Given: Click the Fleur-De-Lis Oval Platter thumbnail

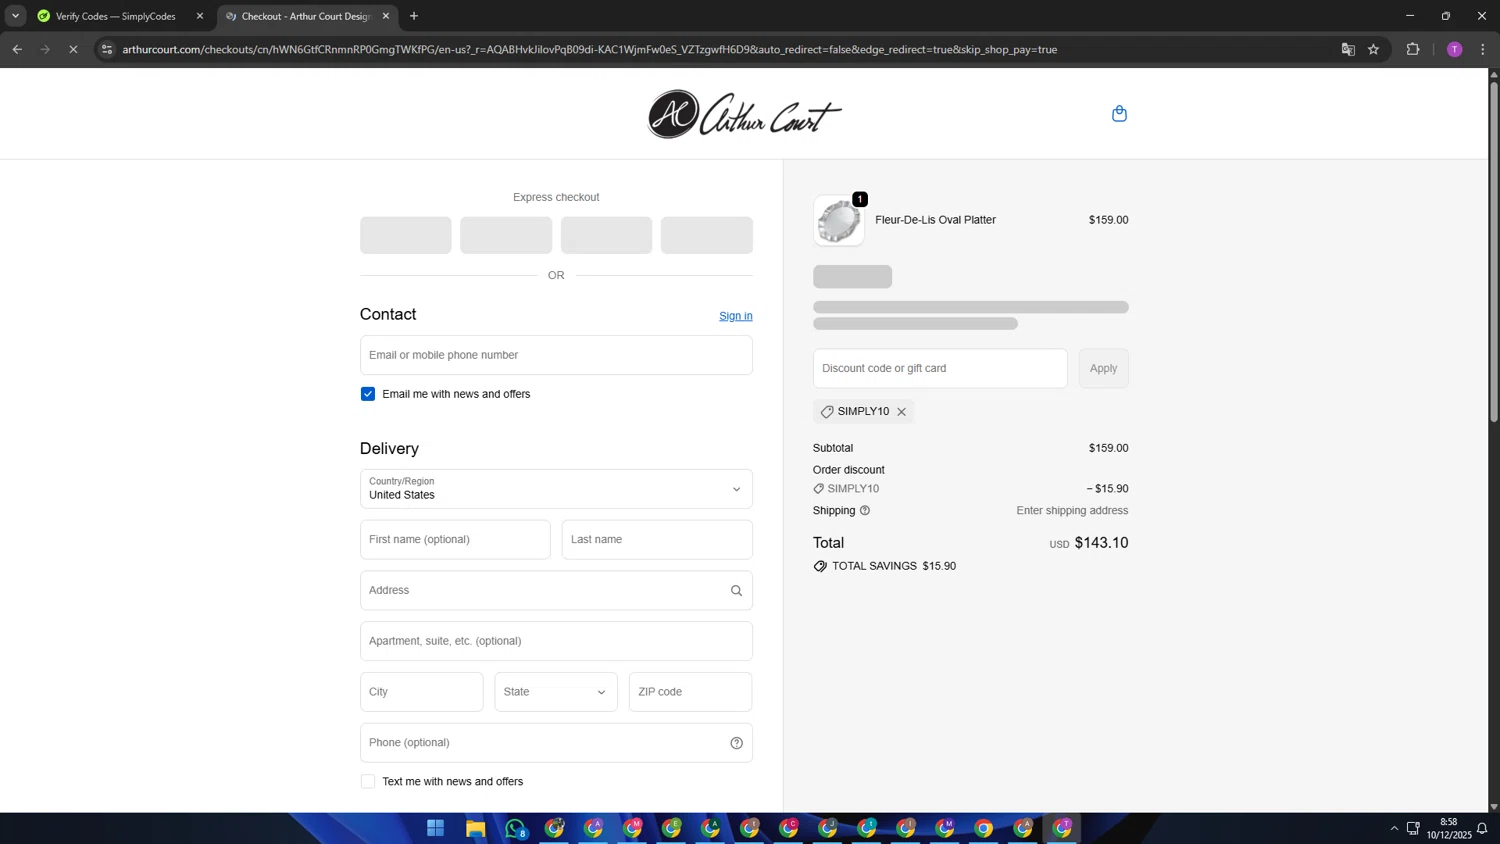Looking at the screenshot, I should pyautogui.click(x=839, y=221).
